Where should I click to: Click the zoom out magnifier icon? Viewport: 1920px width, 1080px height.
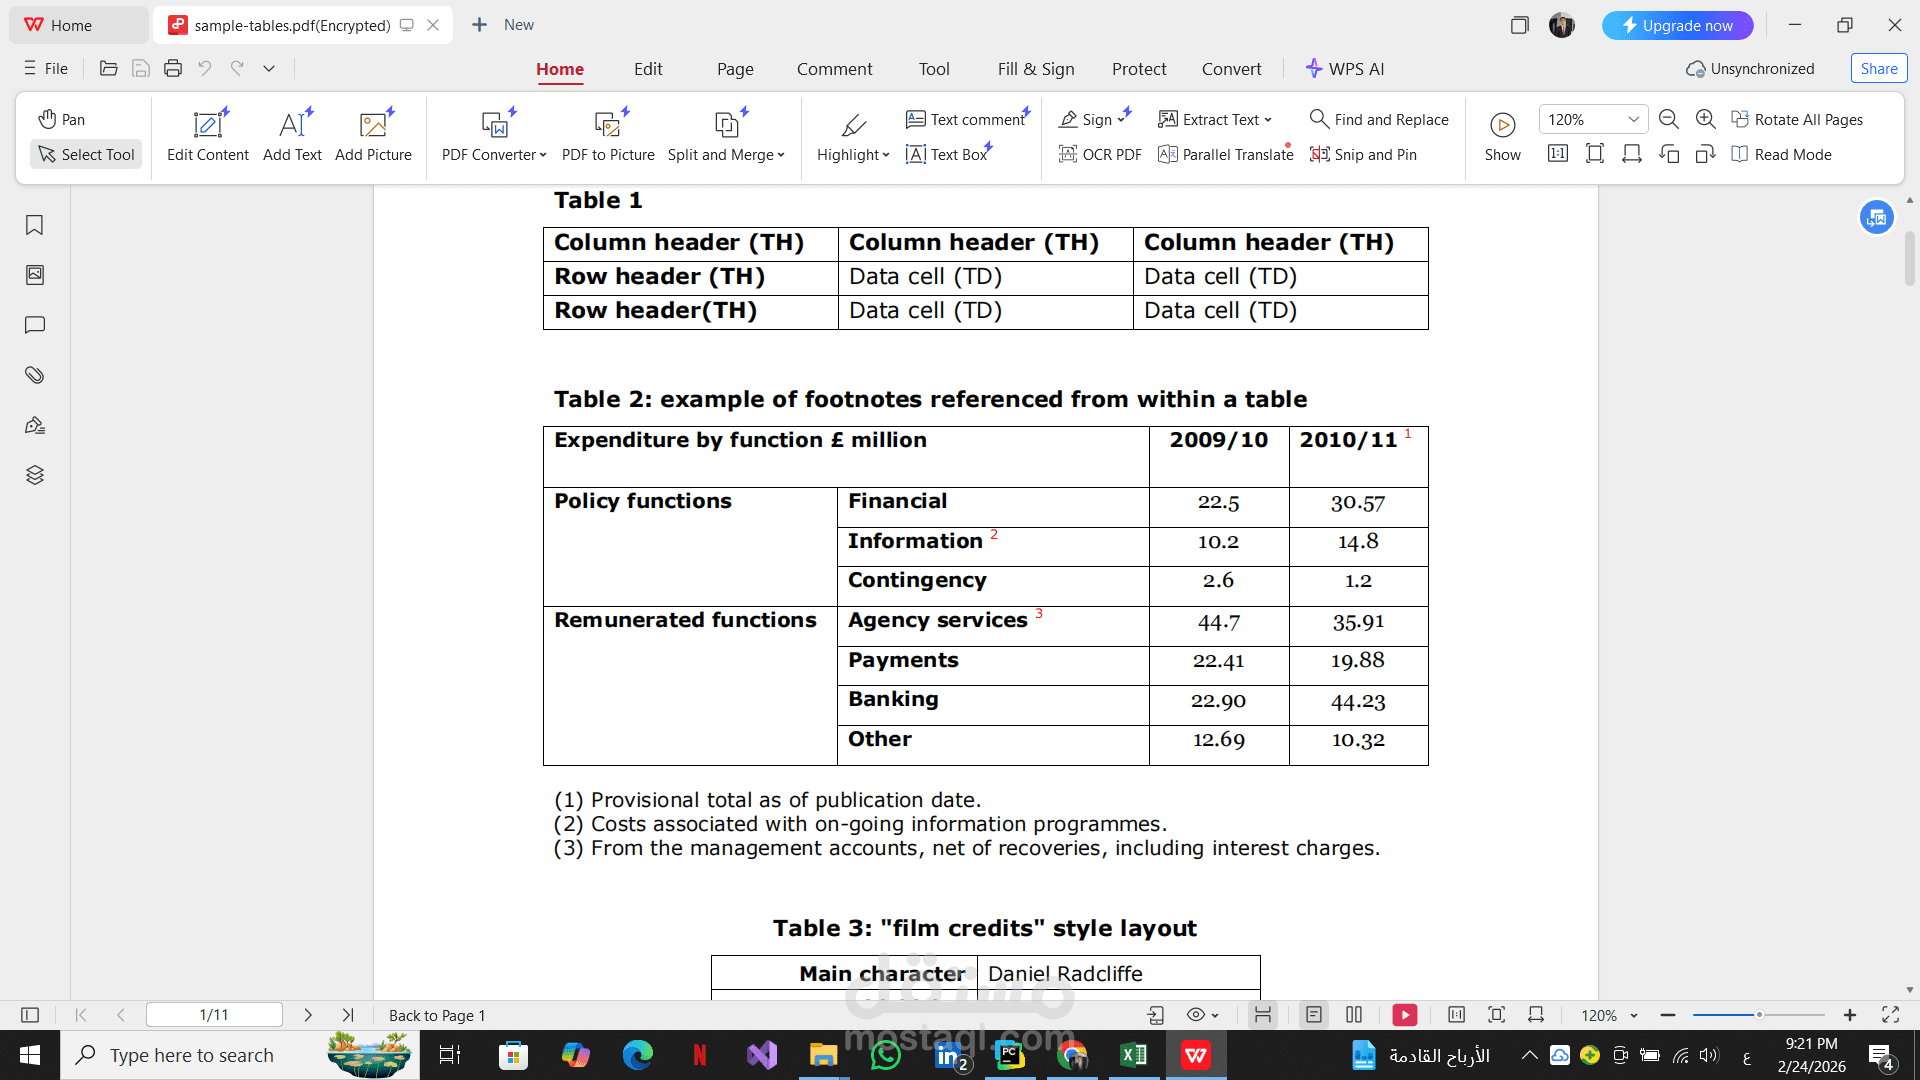click(x=1668, y=119)
